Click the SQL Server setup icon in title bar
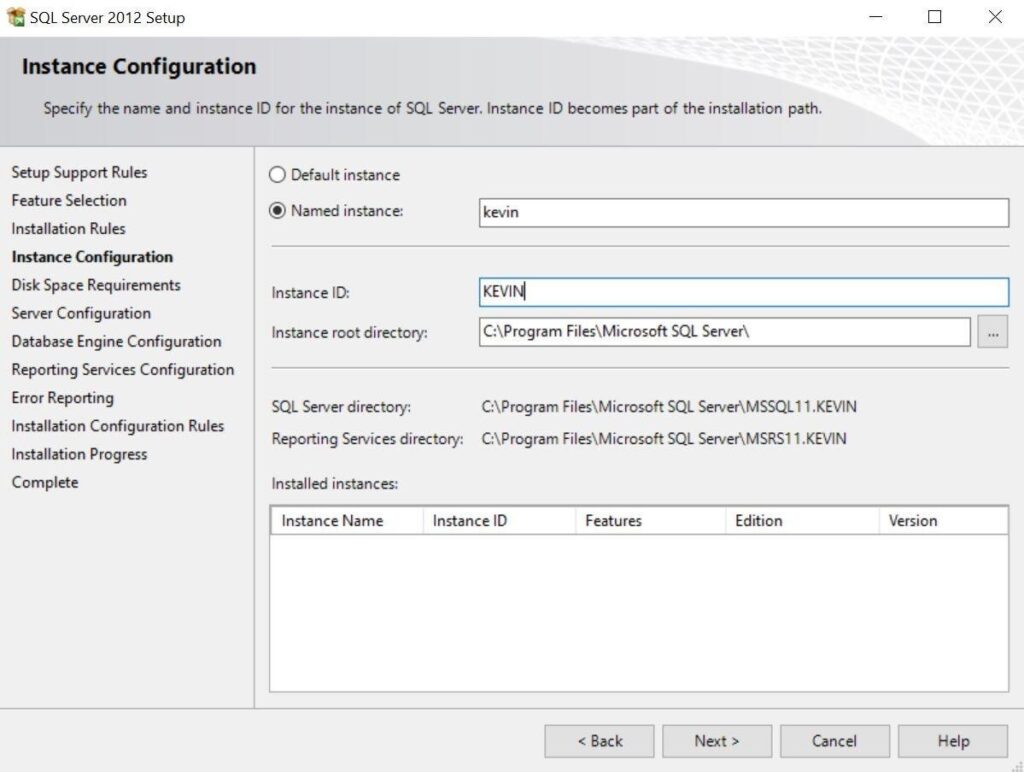 tap(16, 17)
